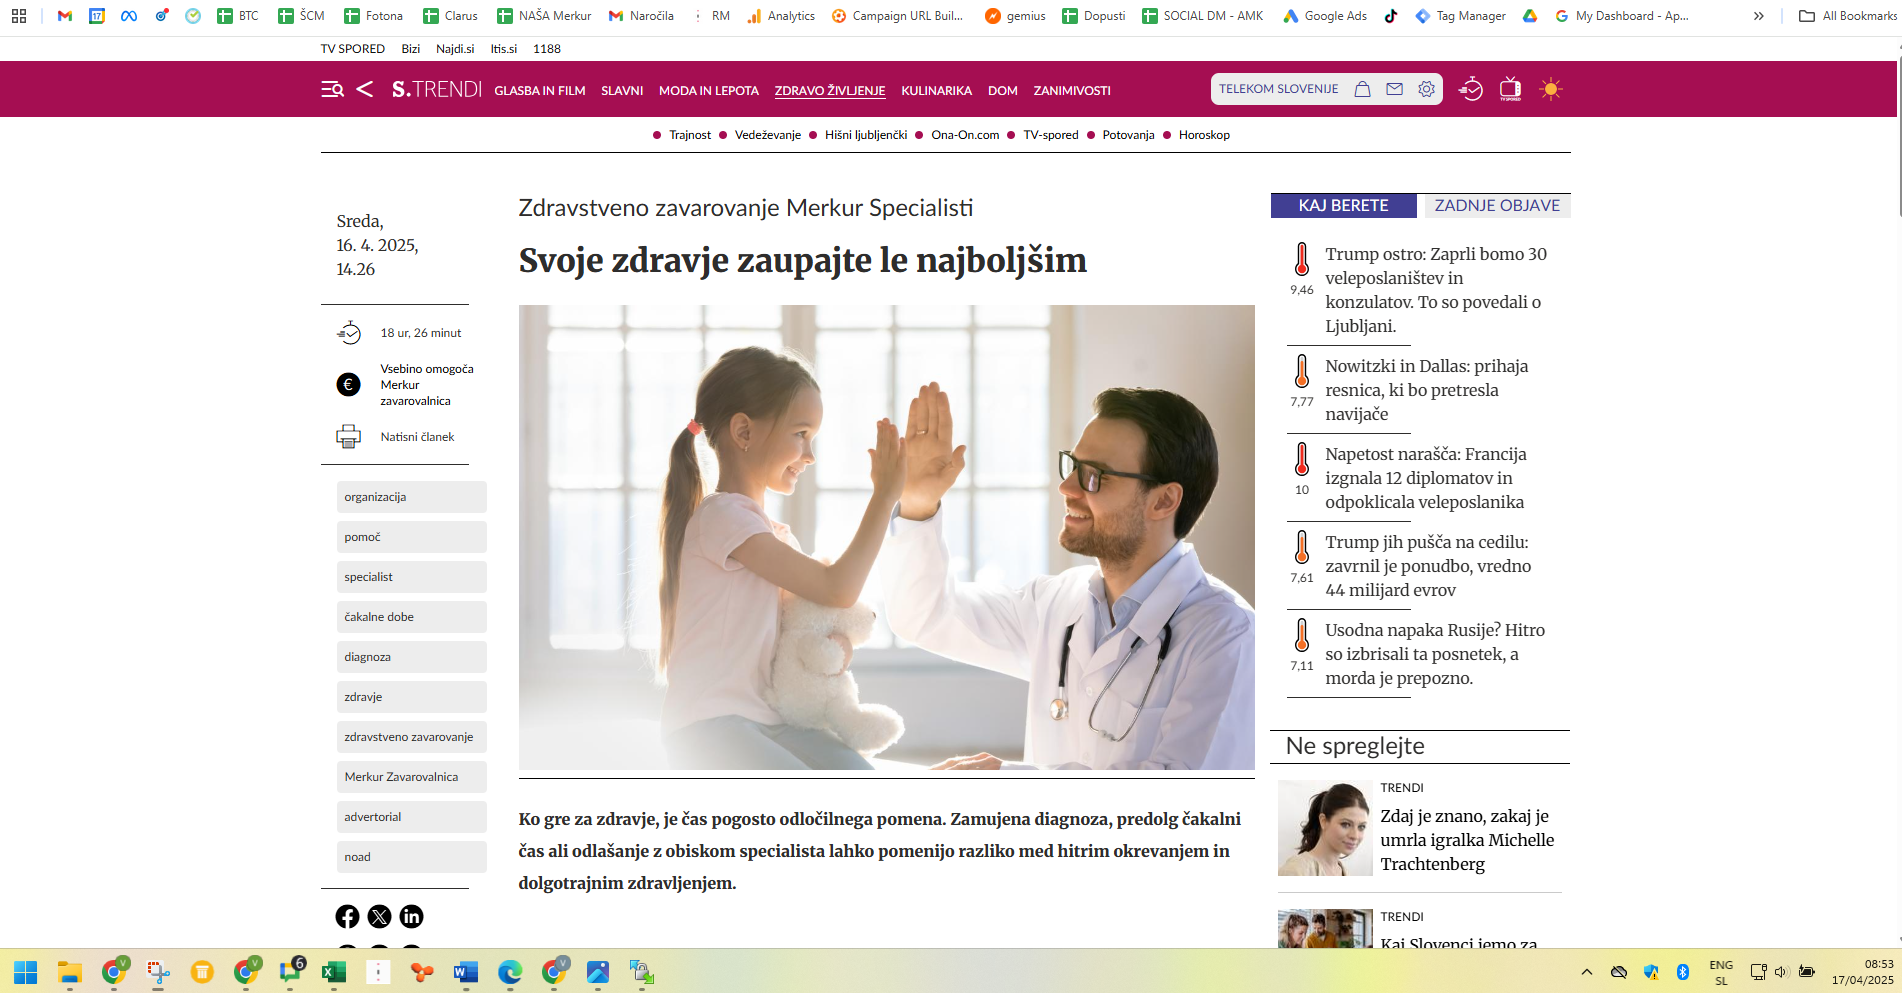Click the back arrow beside S.TRENDI

365,90
